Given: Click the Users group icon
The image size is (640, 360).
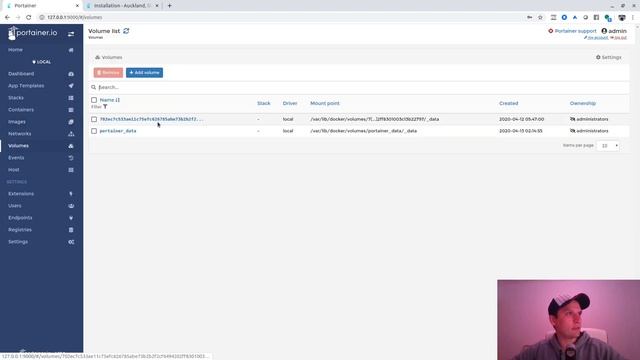Looking at the screenshot, I should coord(71,206).
